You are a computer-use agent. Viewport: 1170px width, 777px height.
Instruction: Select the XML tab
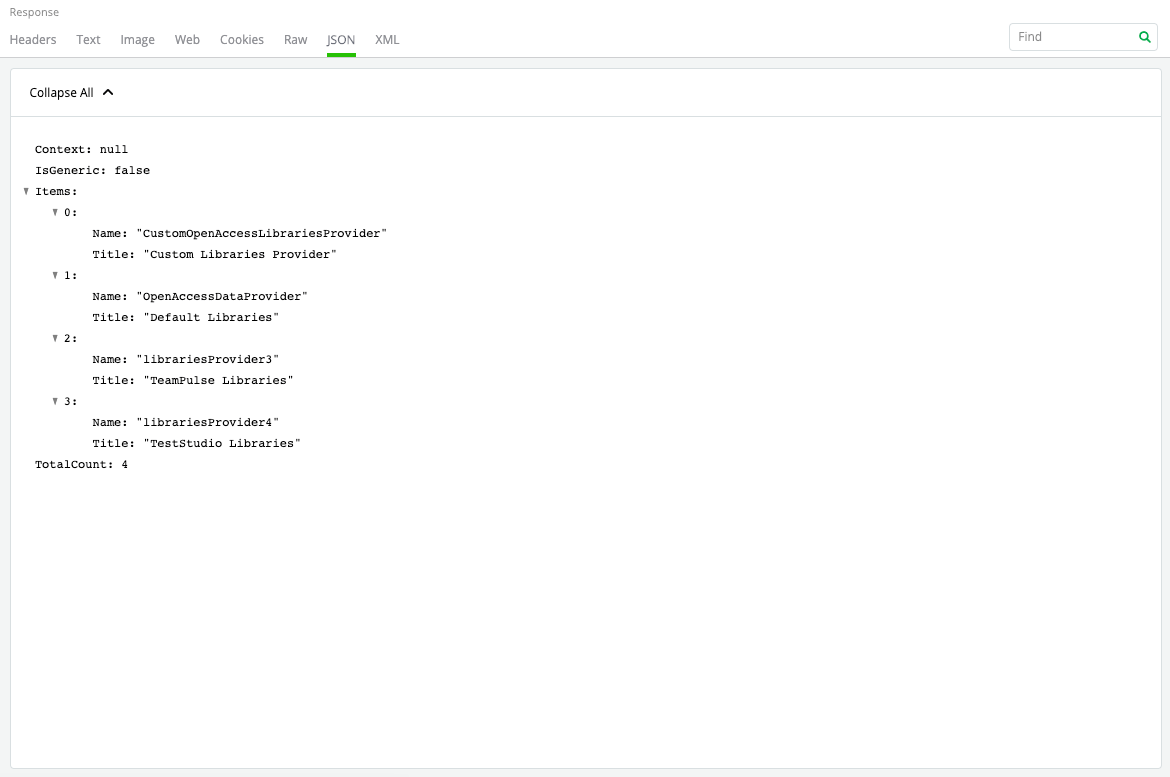click(x=387, y=39)
